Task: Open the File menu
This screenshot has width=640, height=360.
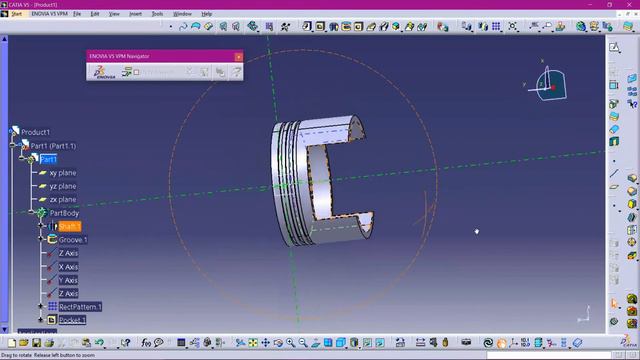Action: 77,14
